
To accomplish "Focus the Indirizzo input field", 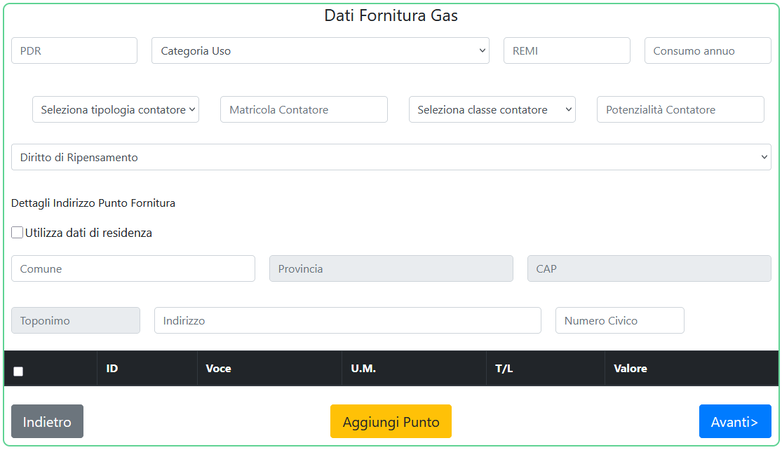I will pos(348,320).
